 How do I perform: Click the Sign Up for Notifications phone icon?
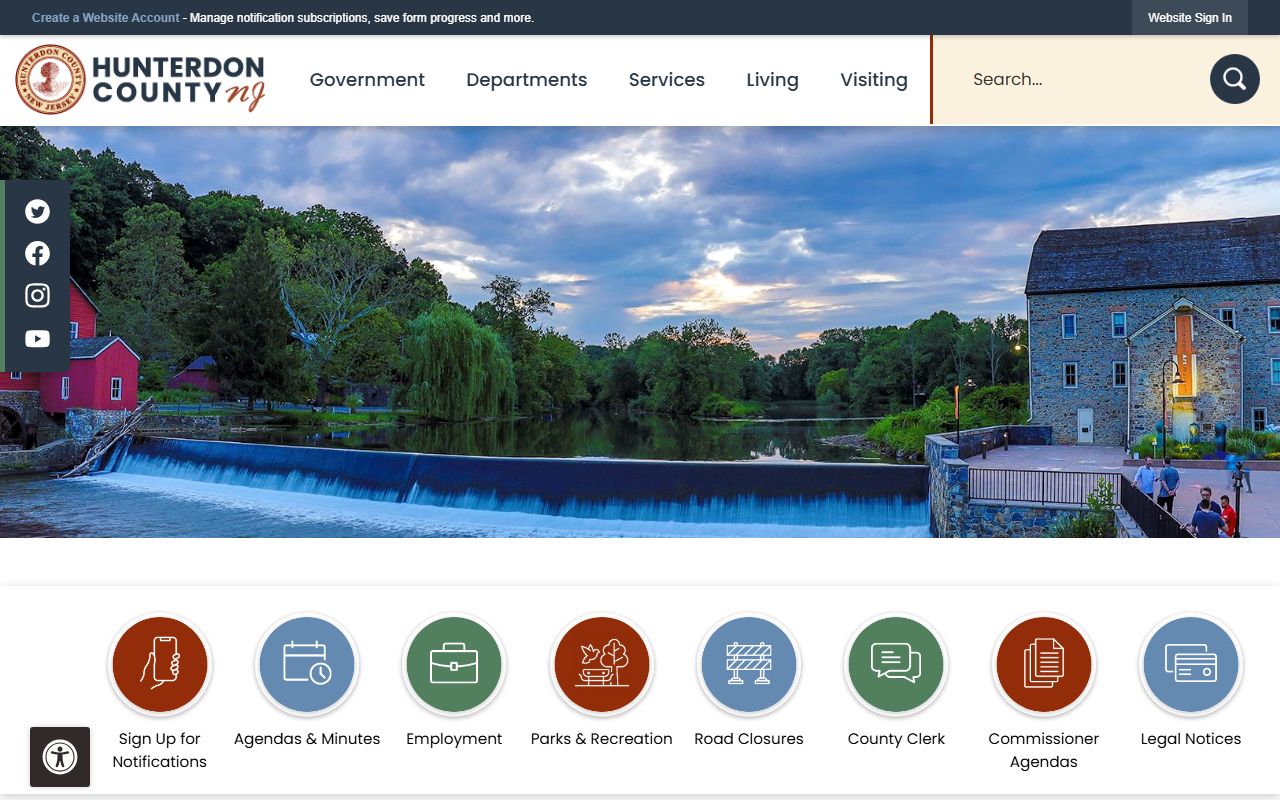point(160,664)
